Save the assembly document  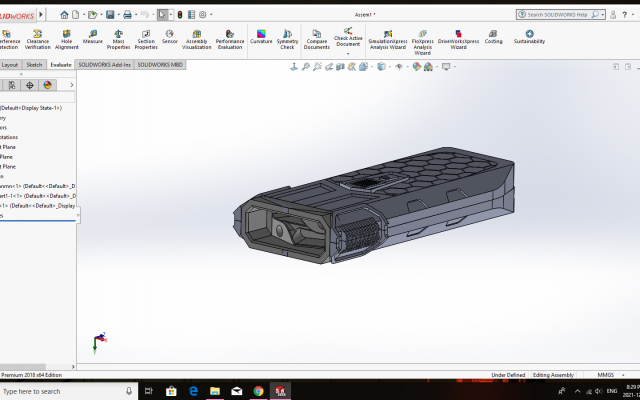tap(110, 15)
